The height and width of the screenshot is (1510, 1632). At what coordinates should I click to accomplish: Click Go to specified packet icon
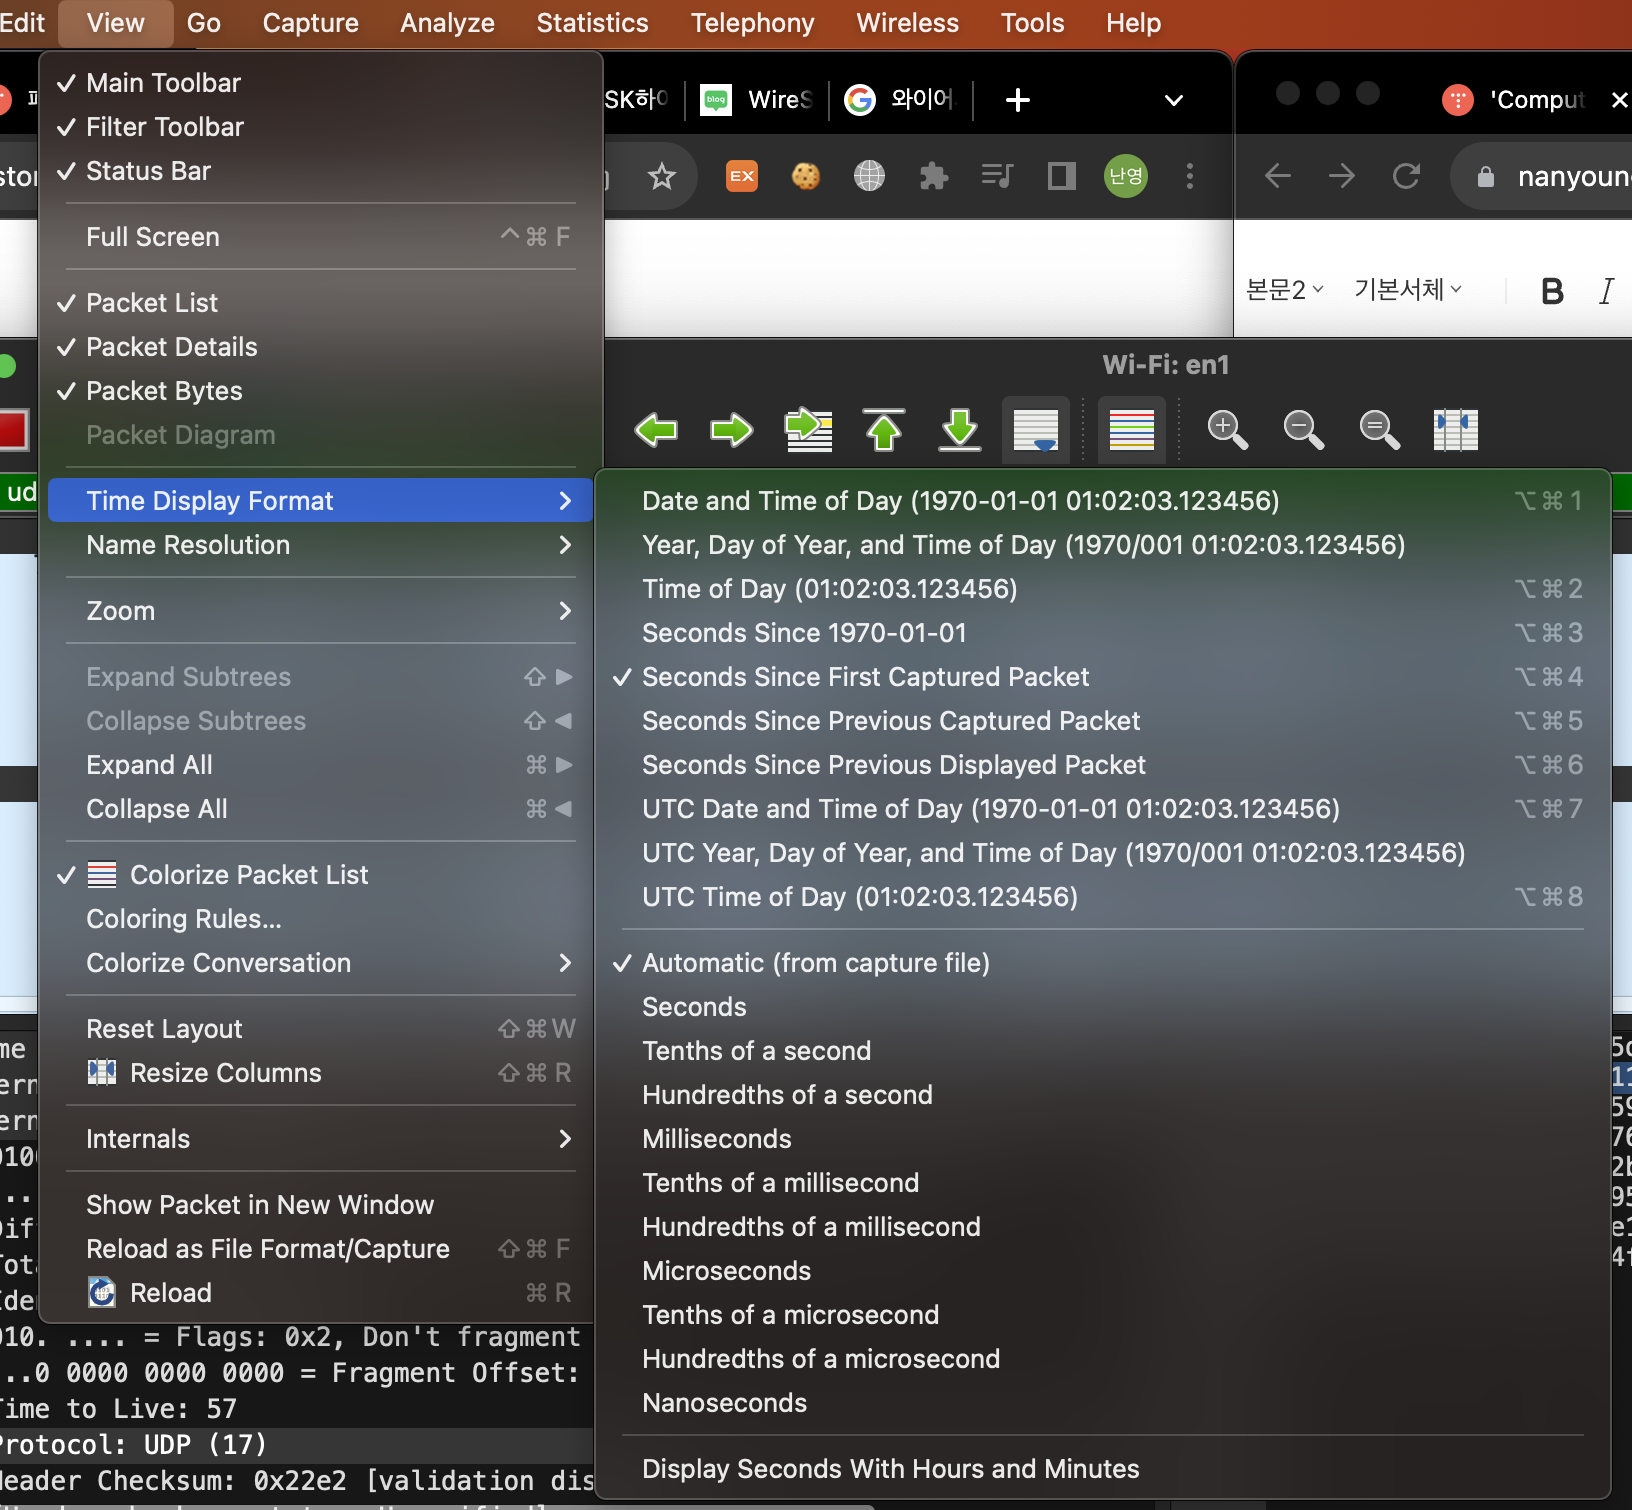pos(809,430)
